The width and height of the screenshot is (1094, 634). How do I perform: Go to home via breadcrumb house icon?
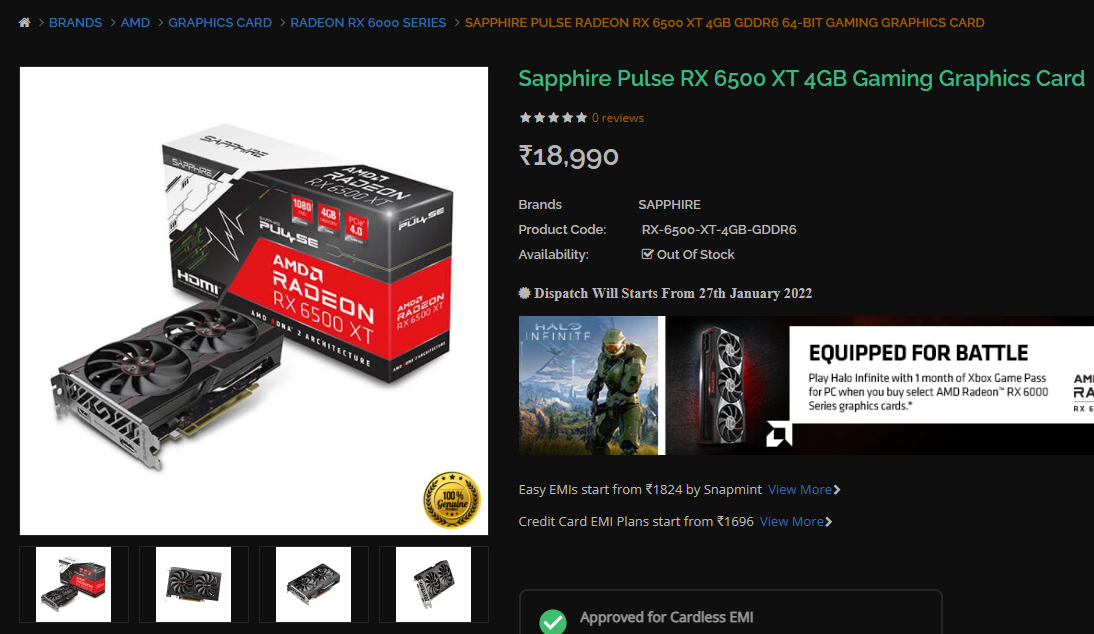click(x=24, y=22)
